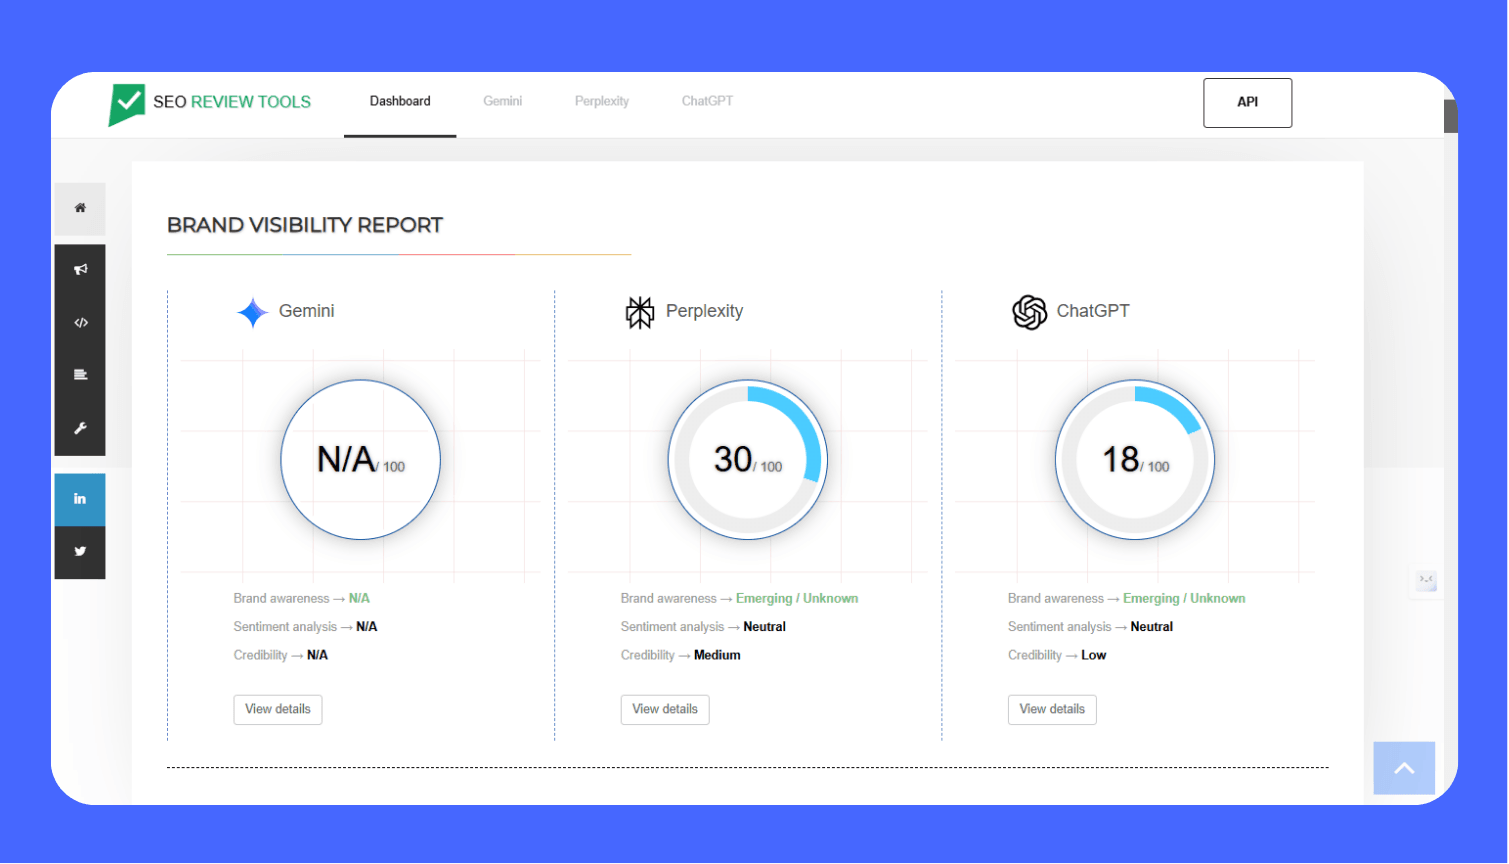Click the ChatGPT card title text

point(1093,311)
